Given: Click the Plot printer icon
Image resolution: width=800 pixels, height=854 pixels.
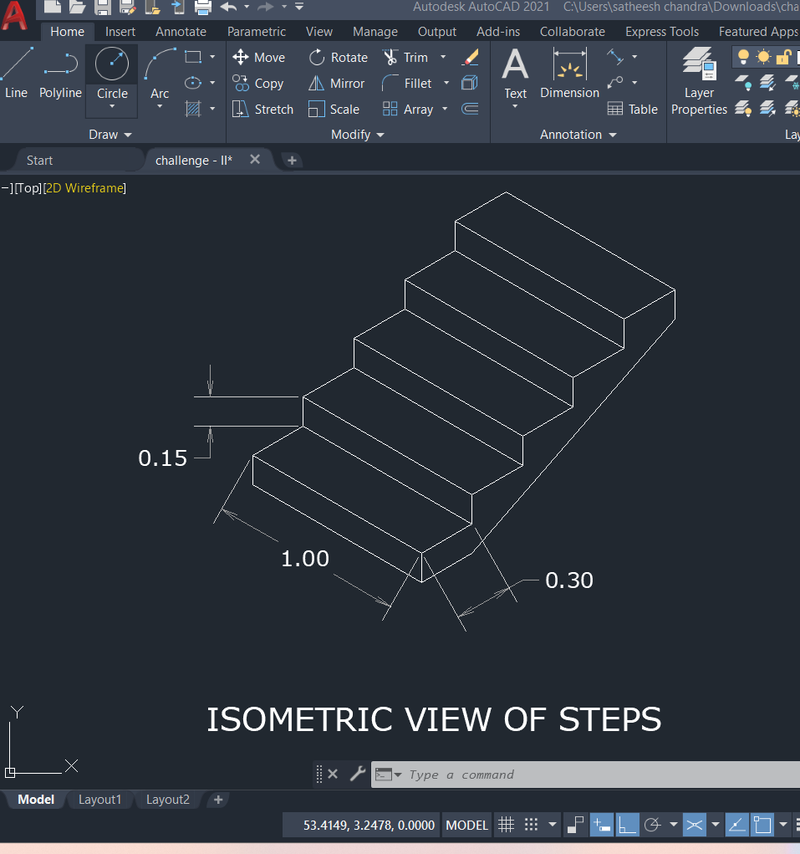Looking at the screenshot, I should pos(203,7).
